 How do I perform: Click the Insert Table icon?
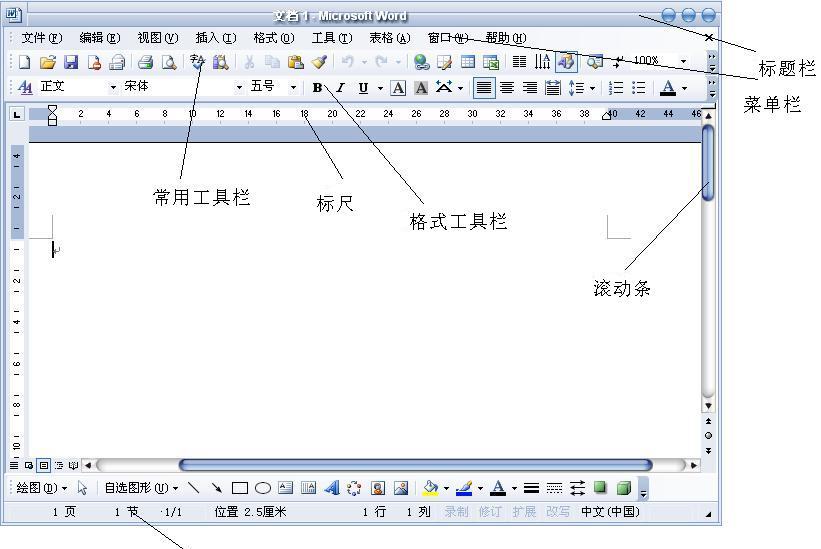468,62
